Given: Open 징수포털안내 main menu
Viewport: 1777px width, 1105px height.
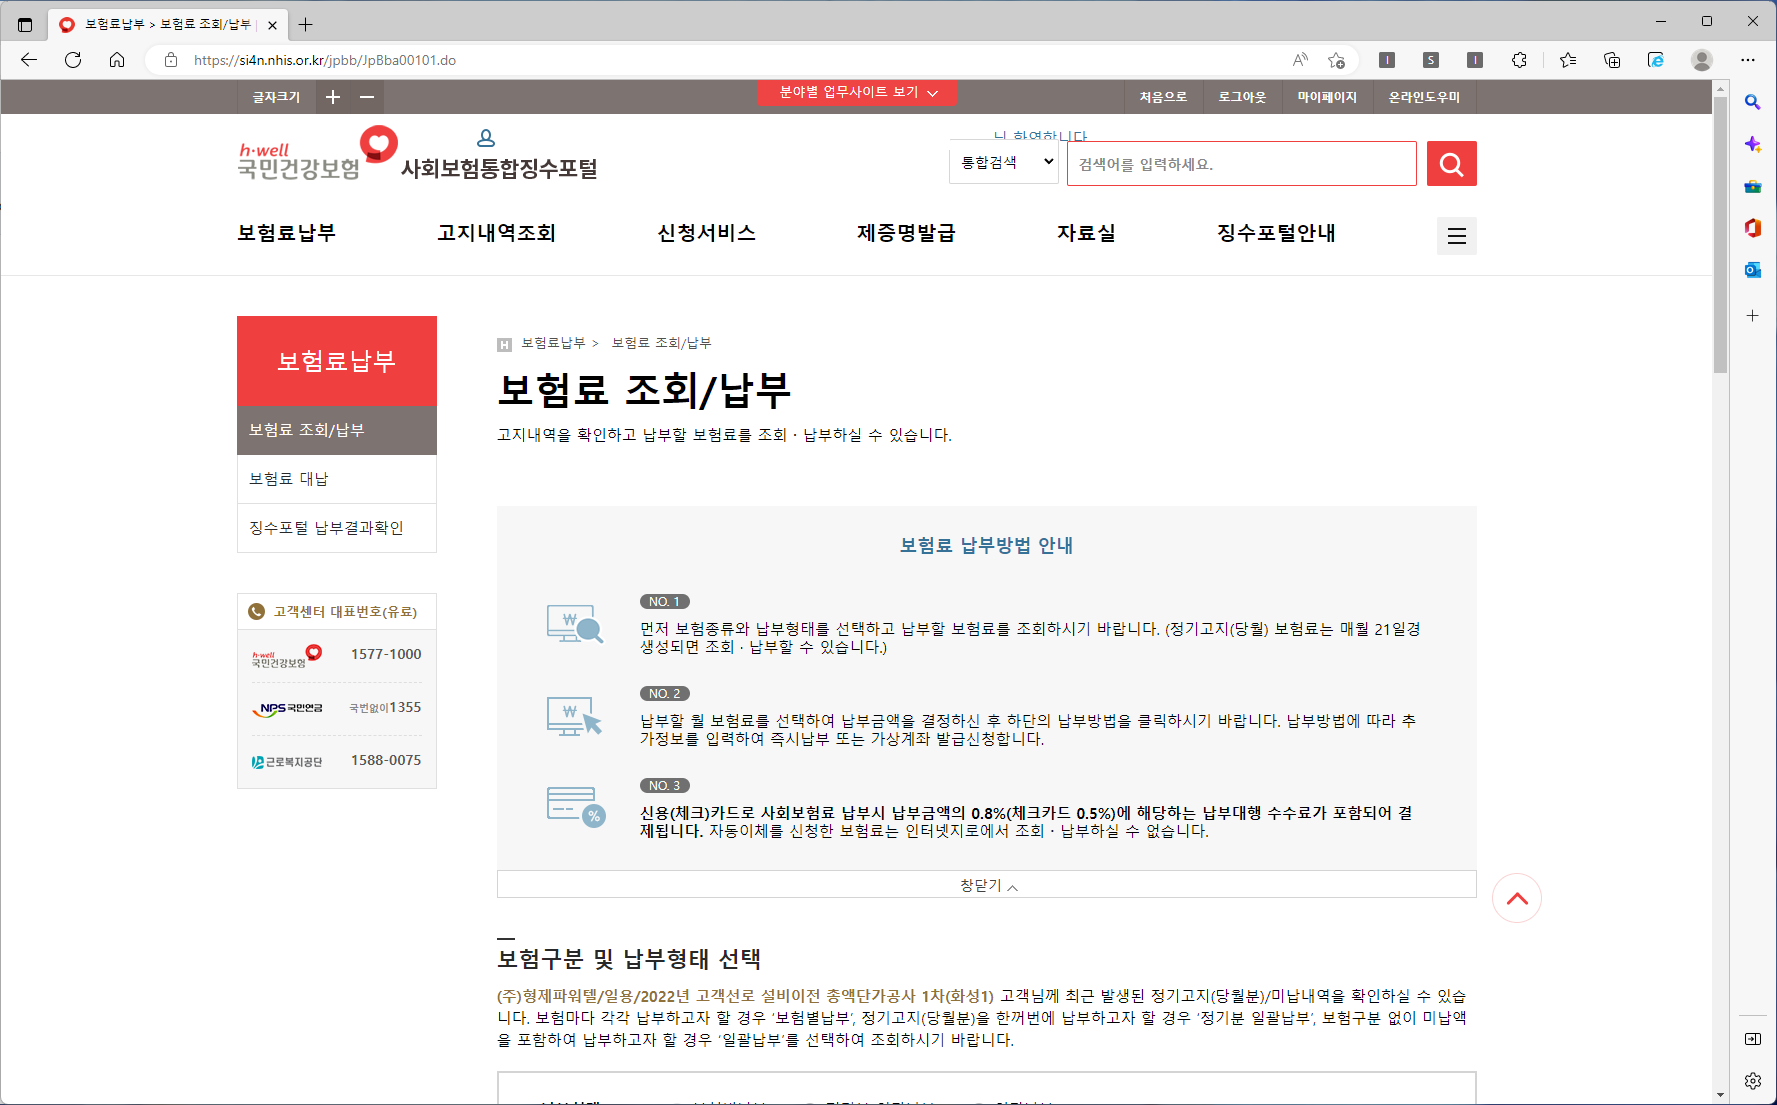Looking at the screenshot, I should 1276,233.
